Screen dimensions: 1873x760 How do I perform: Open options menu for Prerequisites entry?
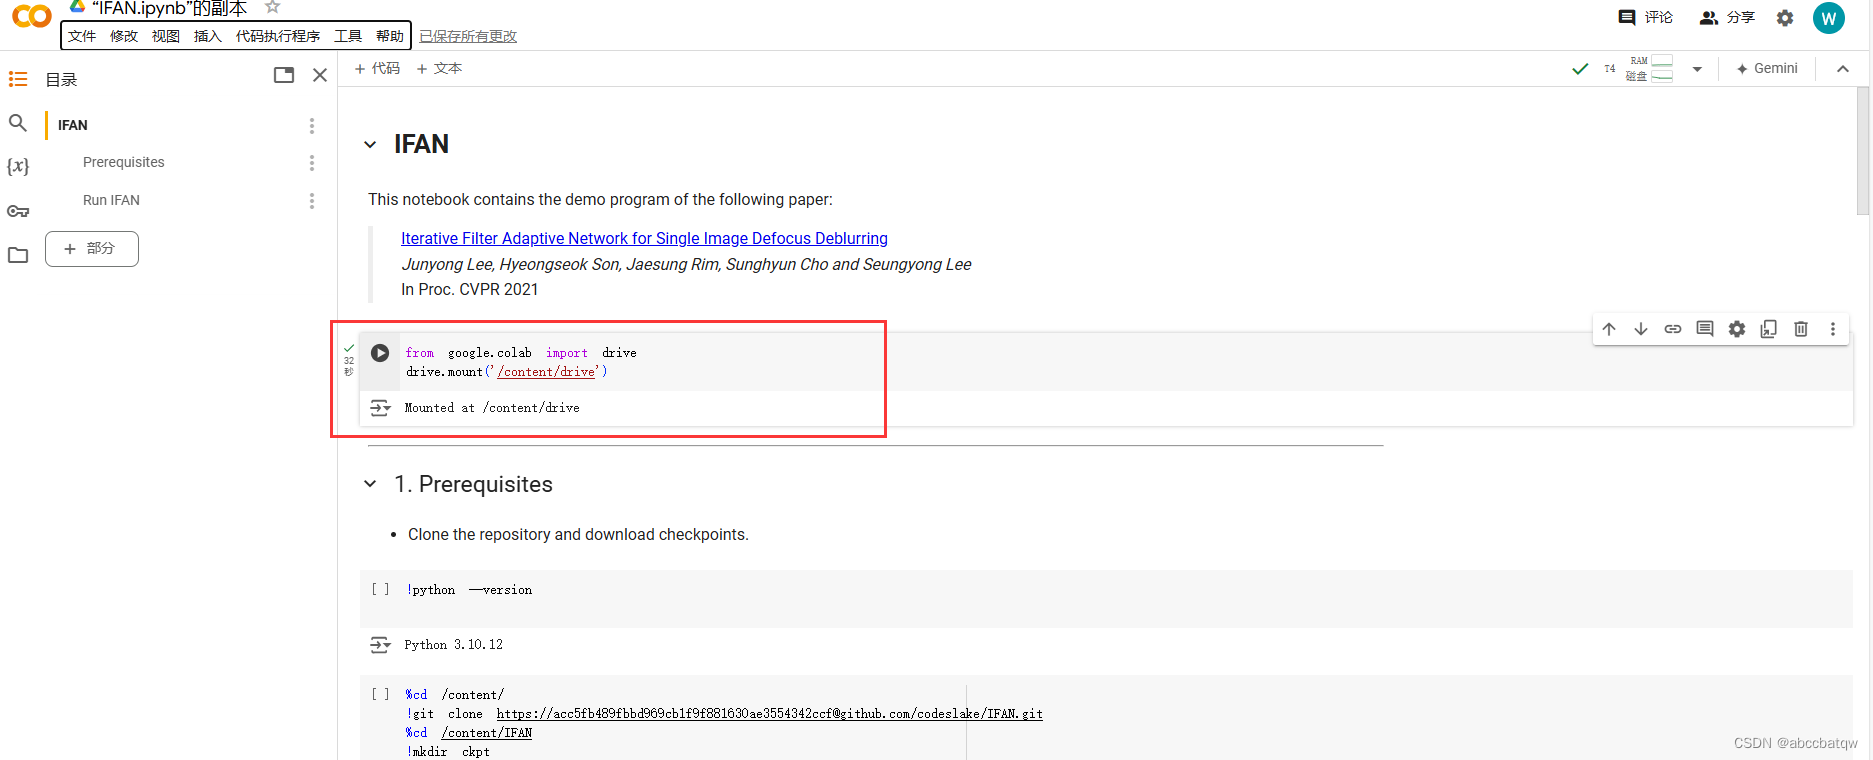(312, 162)
